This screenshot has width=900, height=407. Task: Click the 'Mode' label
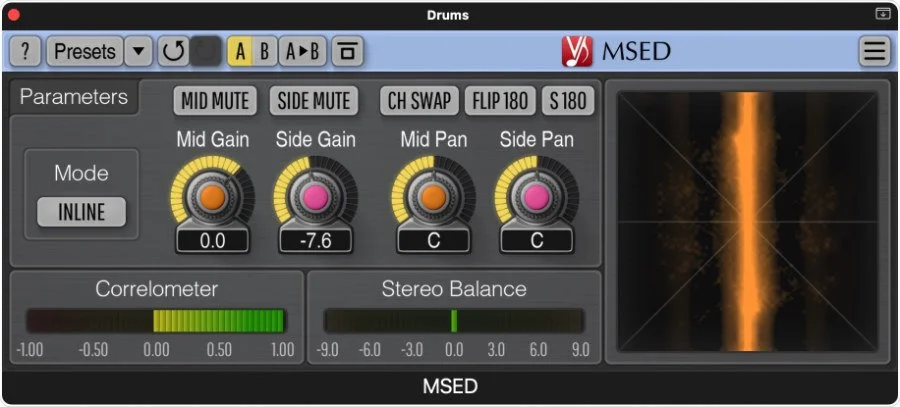tap(82, 173)
